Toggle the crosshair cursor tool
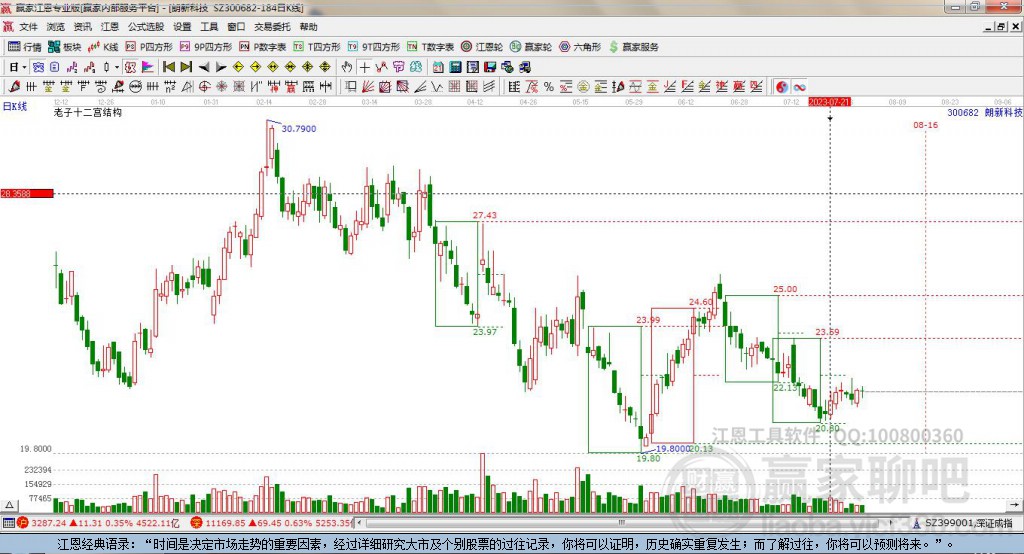This screenshot has width=1024, height=554. (x=364, y=67)
